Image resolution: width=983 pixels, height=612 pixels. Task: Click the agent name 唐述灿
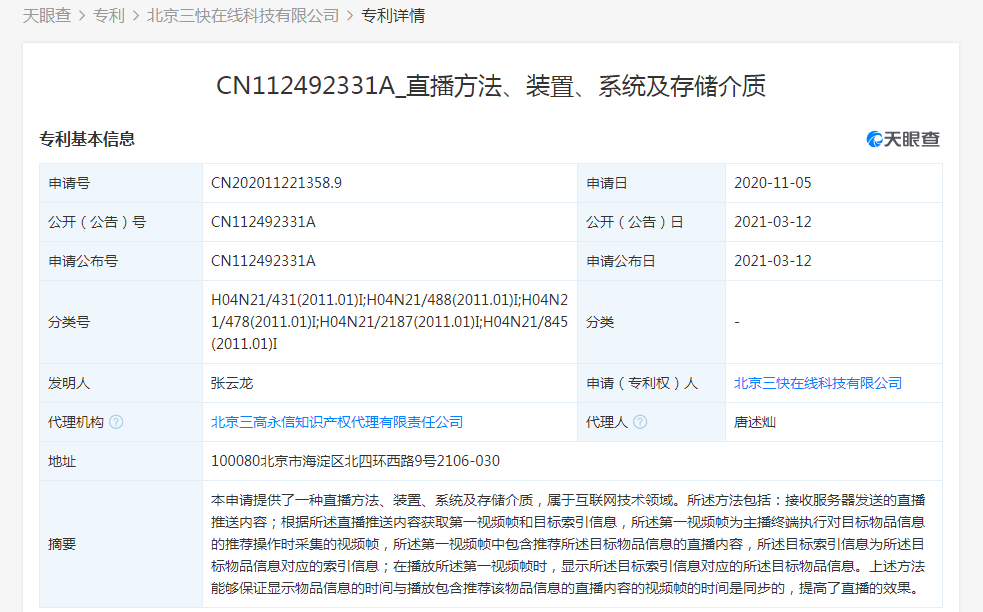tap(755, 422)
